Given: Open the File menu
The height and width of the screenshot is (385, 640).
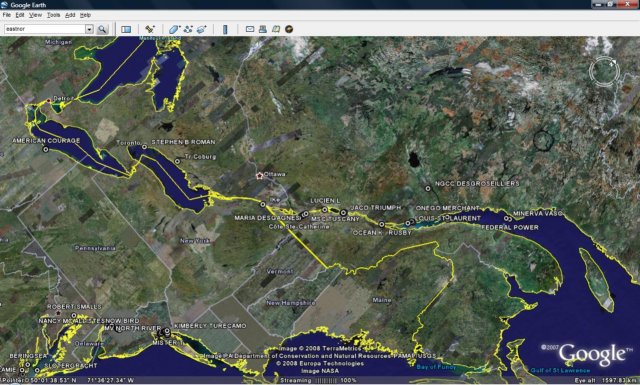Looking at the screenshot, I should tap(7, 15).
